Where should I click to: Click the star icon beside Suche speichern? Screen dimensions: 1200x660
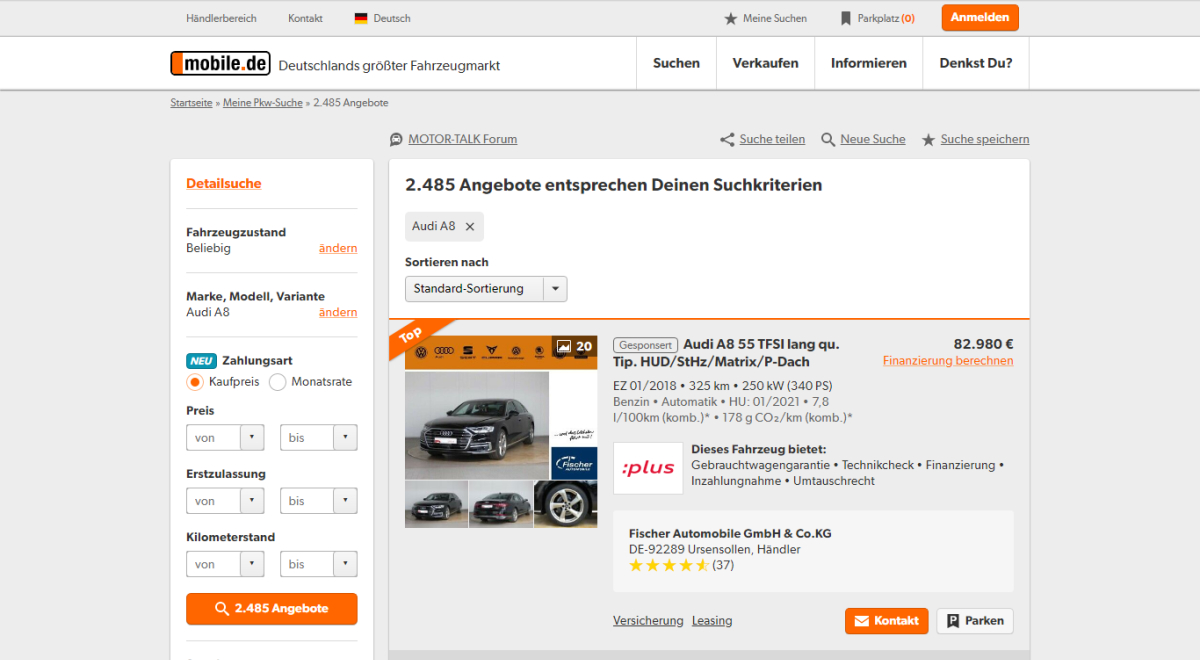pyautogui.click(x=928, y=140)
